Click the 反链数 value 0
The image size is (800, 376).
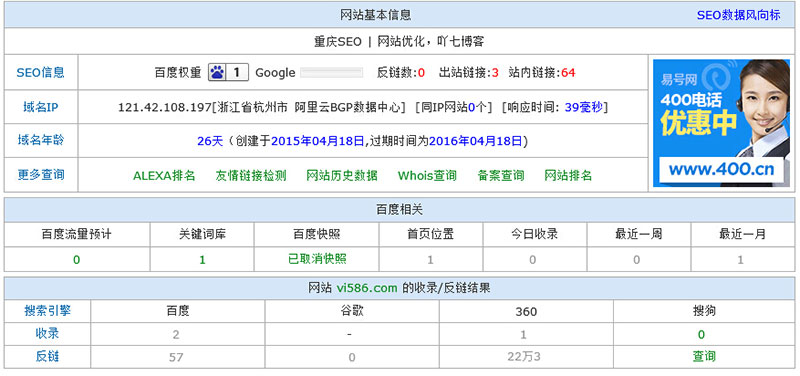[x=421, y=73]
